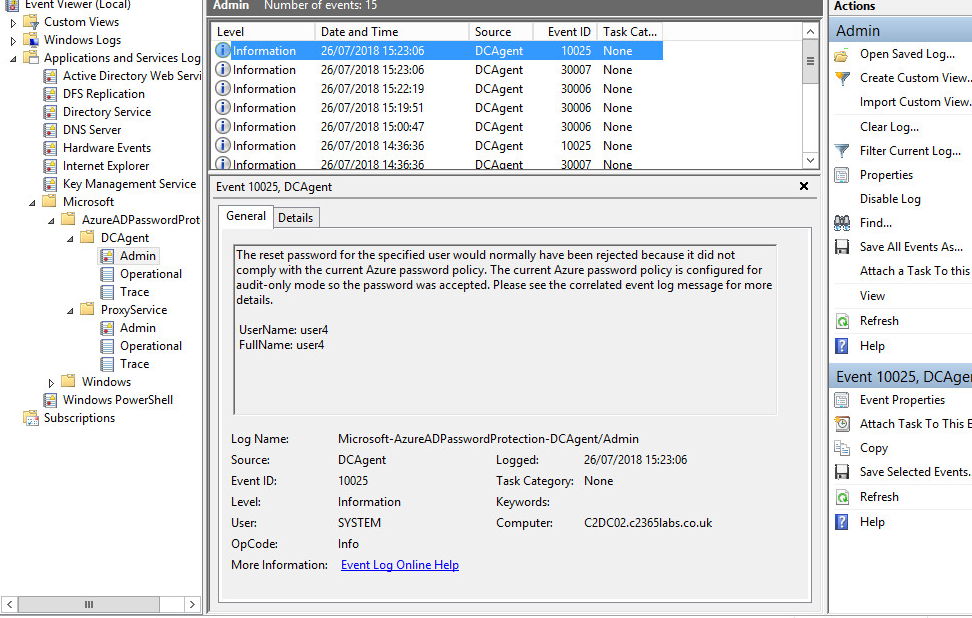The height and width of the screenshot is (618, 972).
Task: Click the Help question mark icon
Action: (843, 344)
